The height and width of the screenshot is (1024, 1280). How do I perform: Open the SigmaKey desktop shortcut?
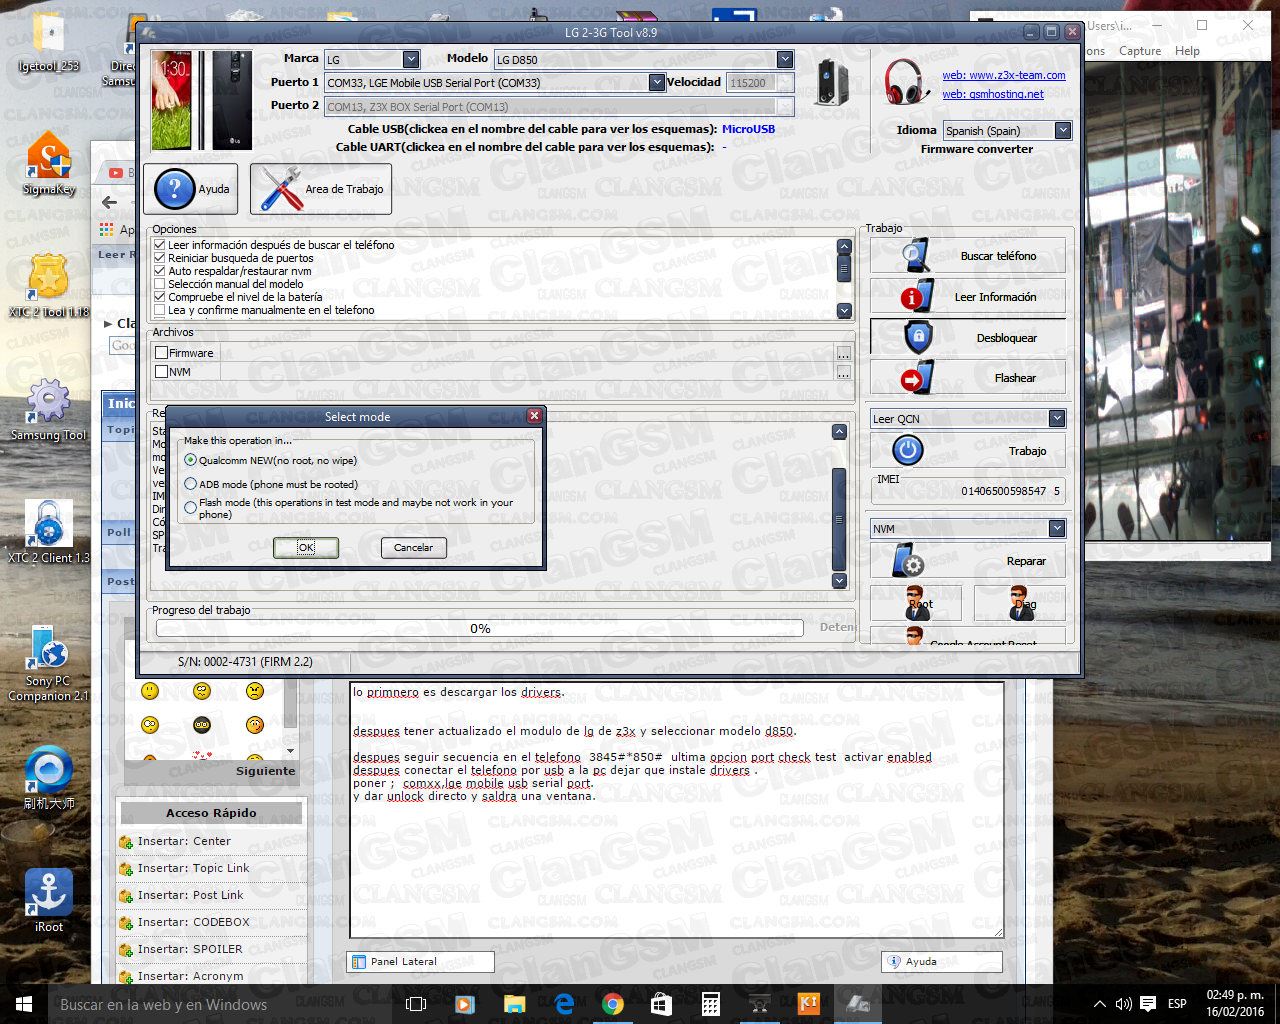point(49,165)
